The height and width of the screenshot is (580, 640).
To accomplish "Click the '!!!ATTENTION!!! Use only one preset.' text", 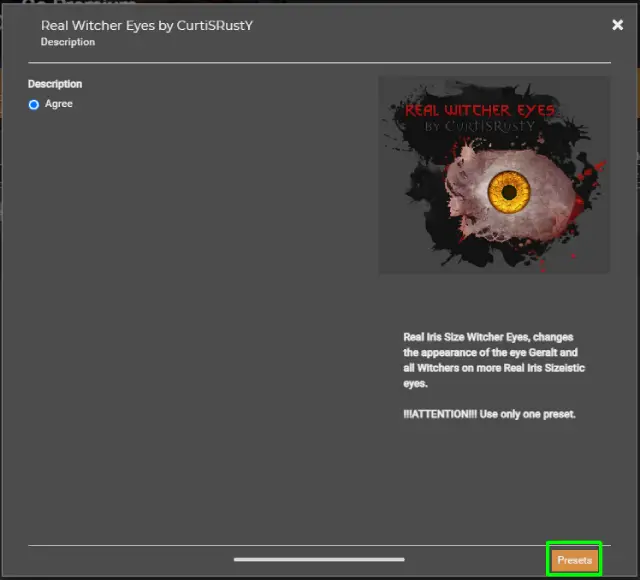I will [x=489, y=414].
